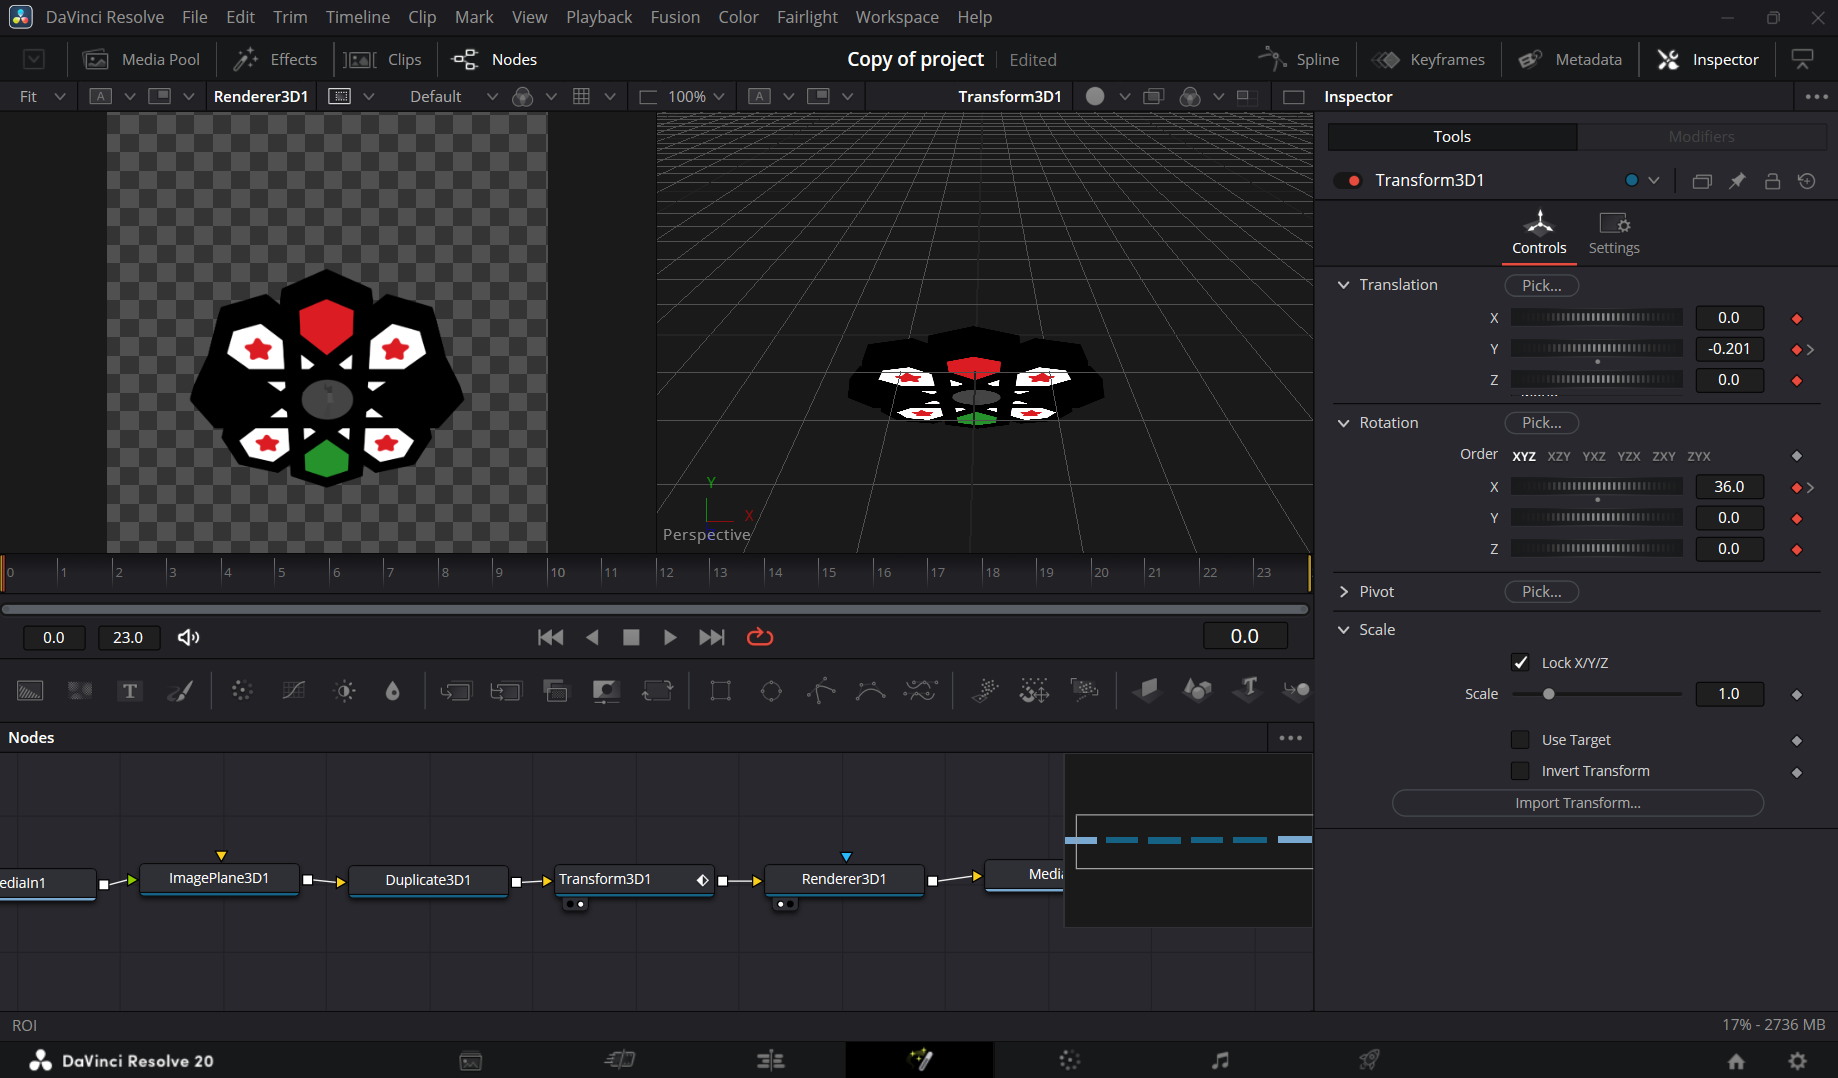Click Translation Pick button
Screen dimensions: 1838x1078
click(x=1541, y=285)
